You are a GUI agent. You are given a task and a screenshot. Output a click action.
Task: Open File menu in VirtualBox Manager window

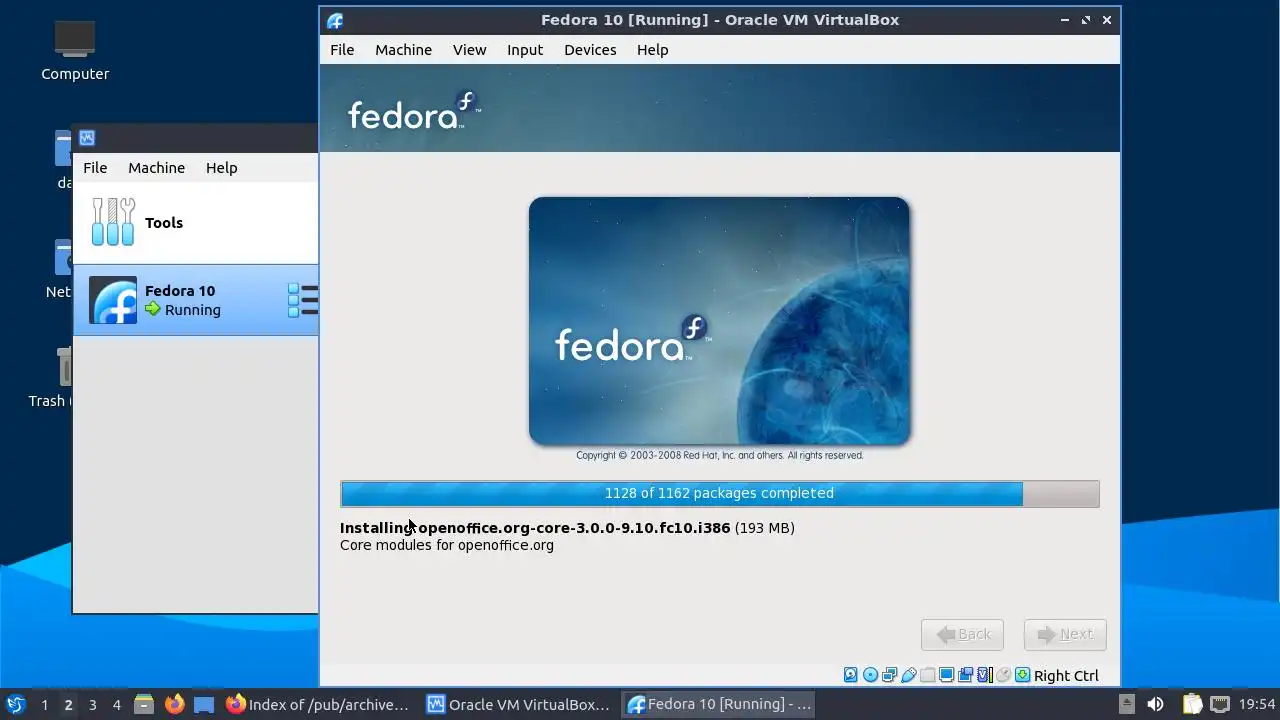coord(95,168)
